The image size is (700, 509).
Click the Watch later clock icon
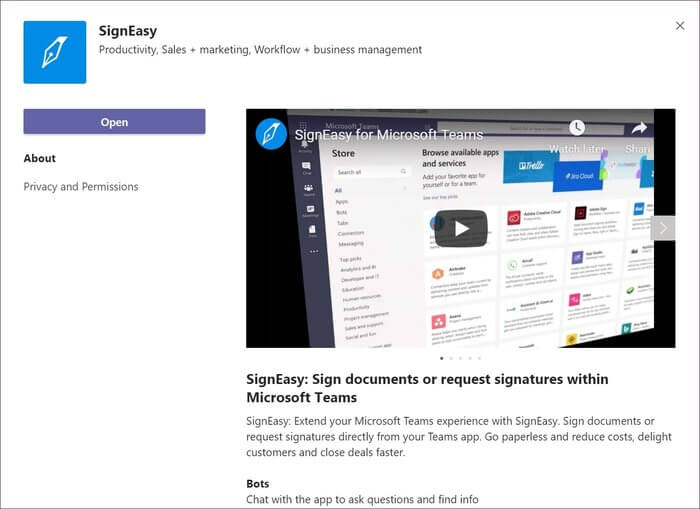point(577,128)
